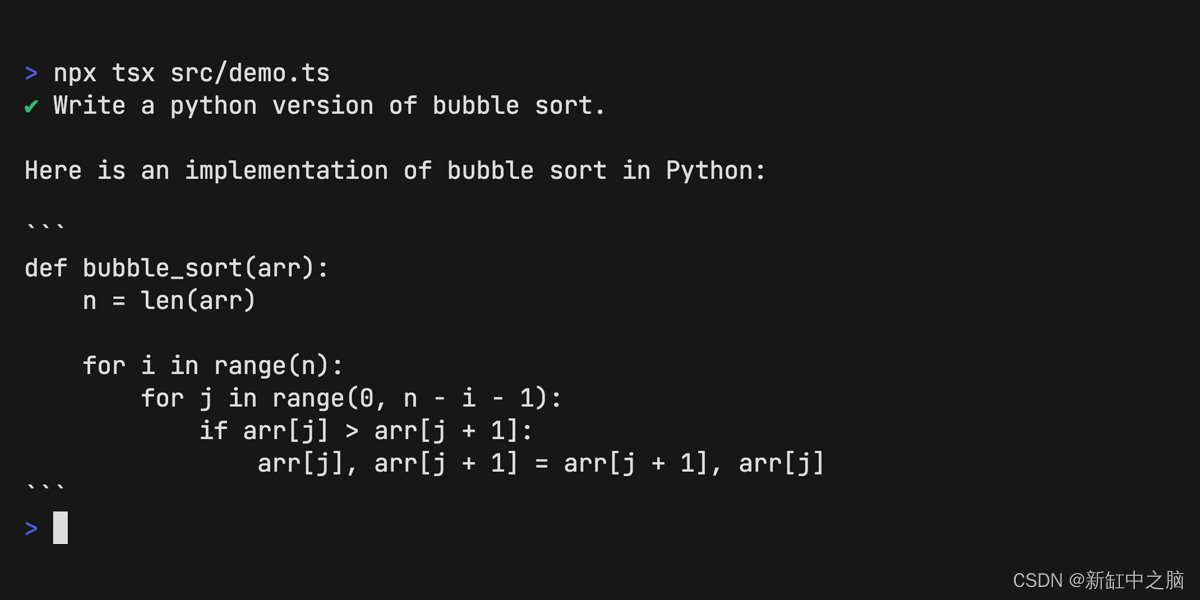The width and height of the screenshot is (1200, 600).
Task: Click the CSDN watermark text
Action: [x=1098, y=580]
